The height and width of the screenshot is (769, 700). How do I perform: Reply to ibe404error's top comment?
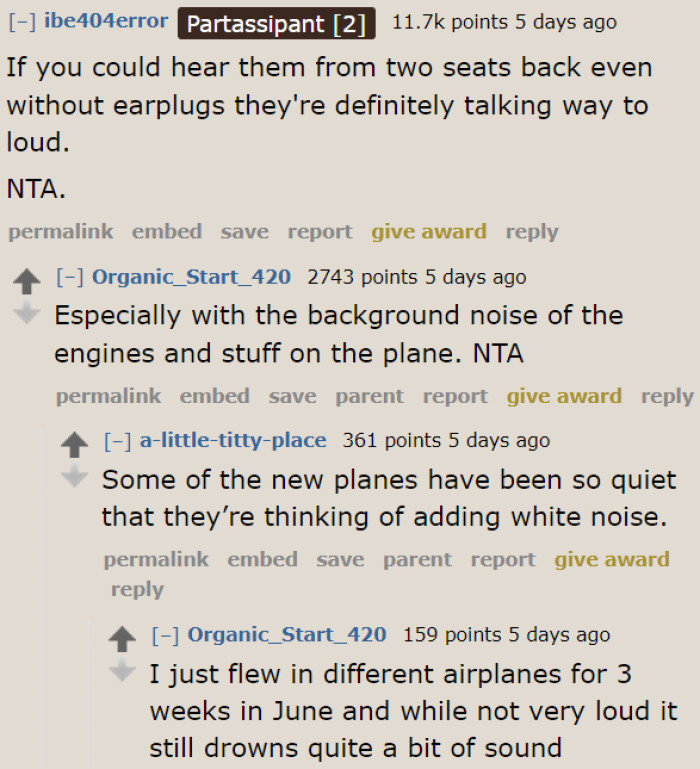(x=531, y=232)
